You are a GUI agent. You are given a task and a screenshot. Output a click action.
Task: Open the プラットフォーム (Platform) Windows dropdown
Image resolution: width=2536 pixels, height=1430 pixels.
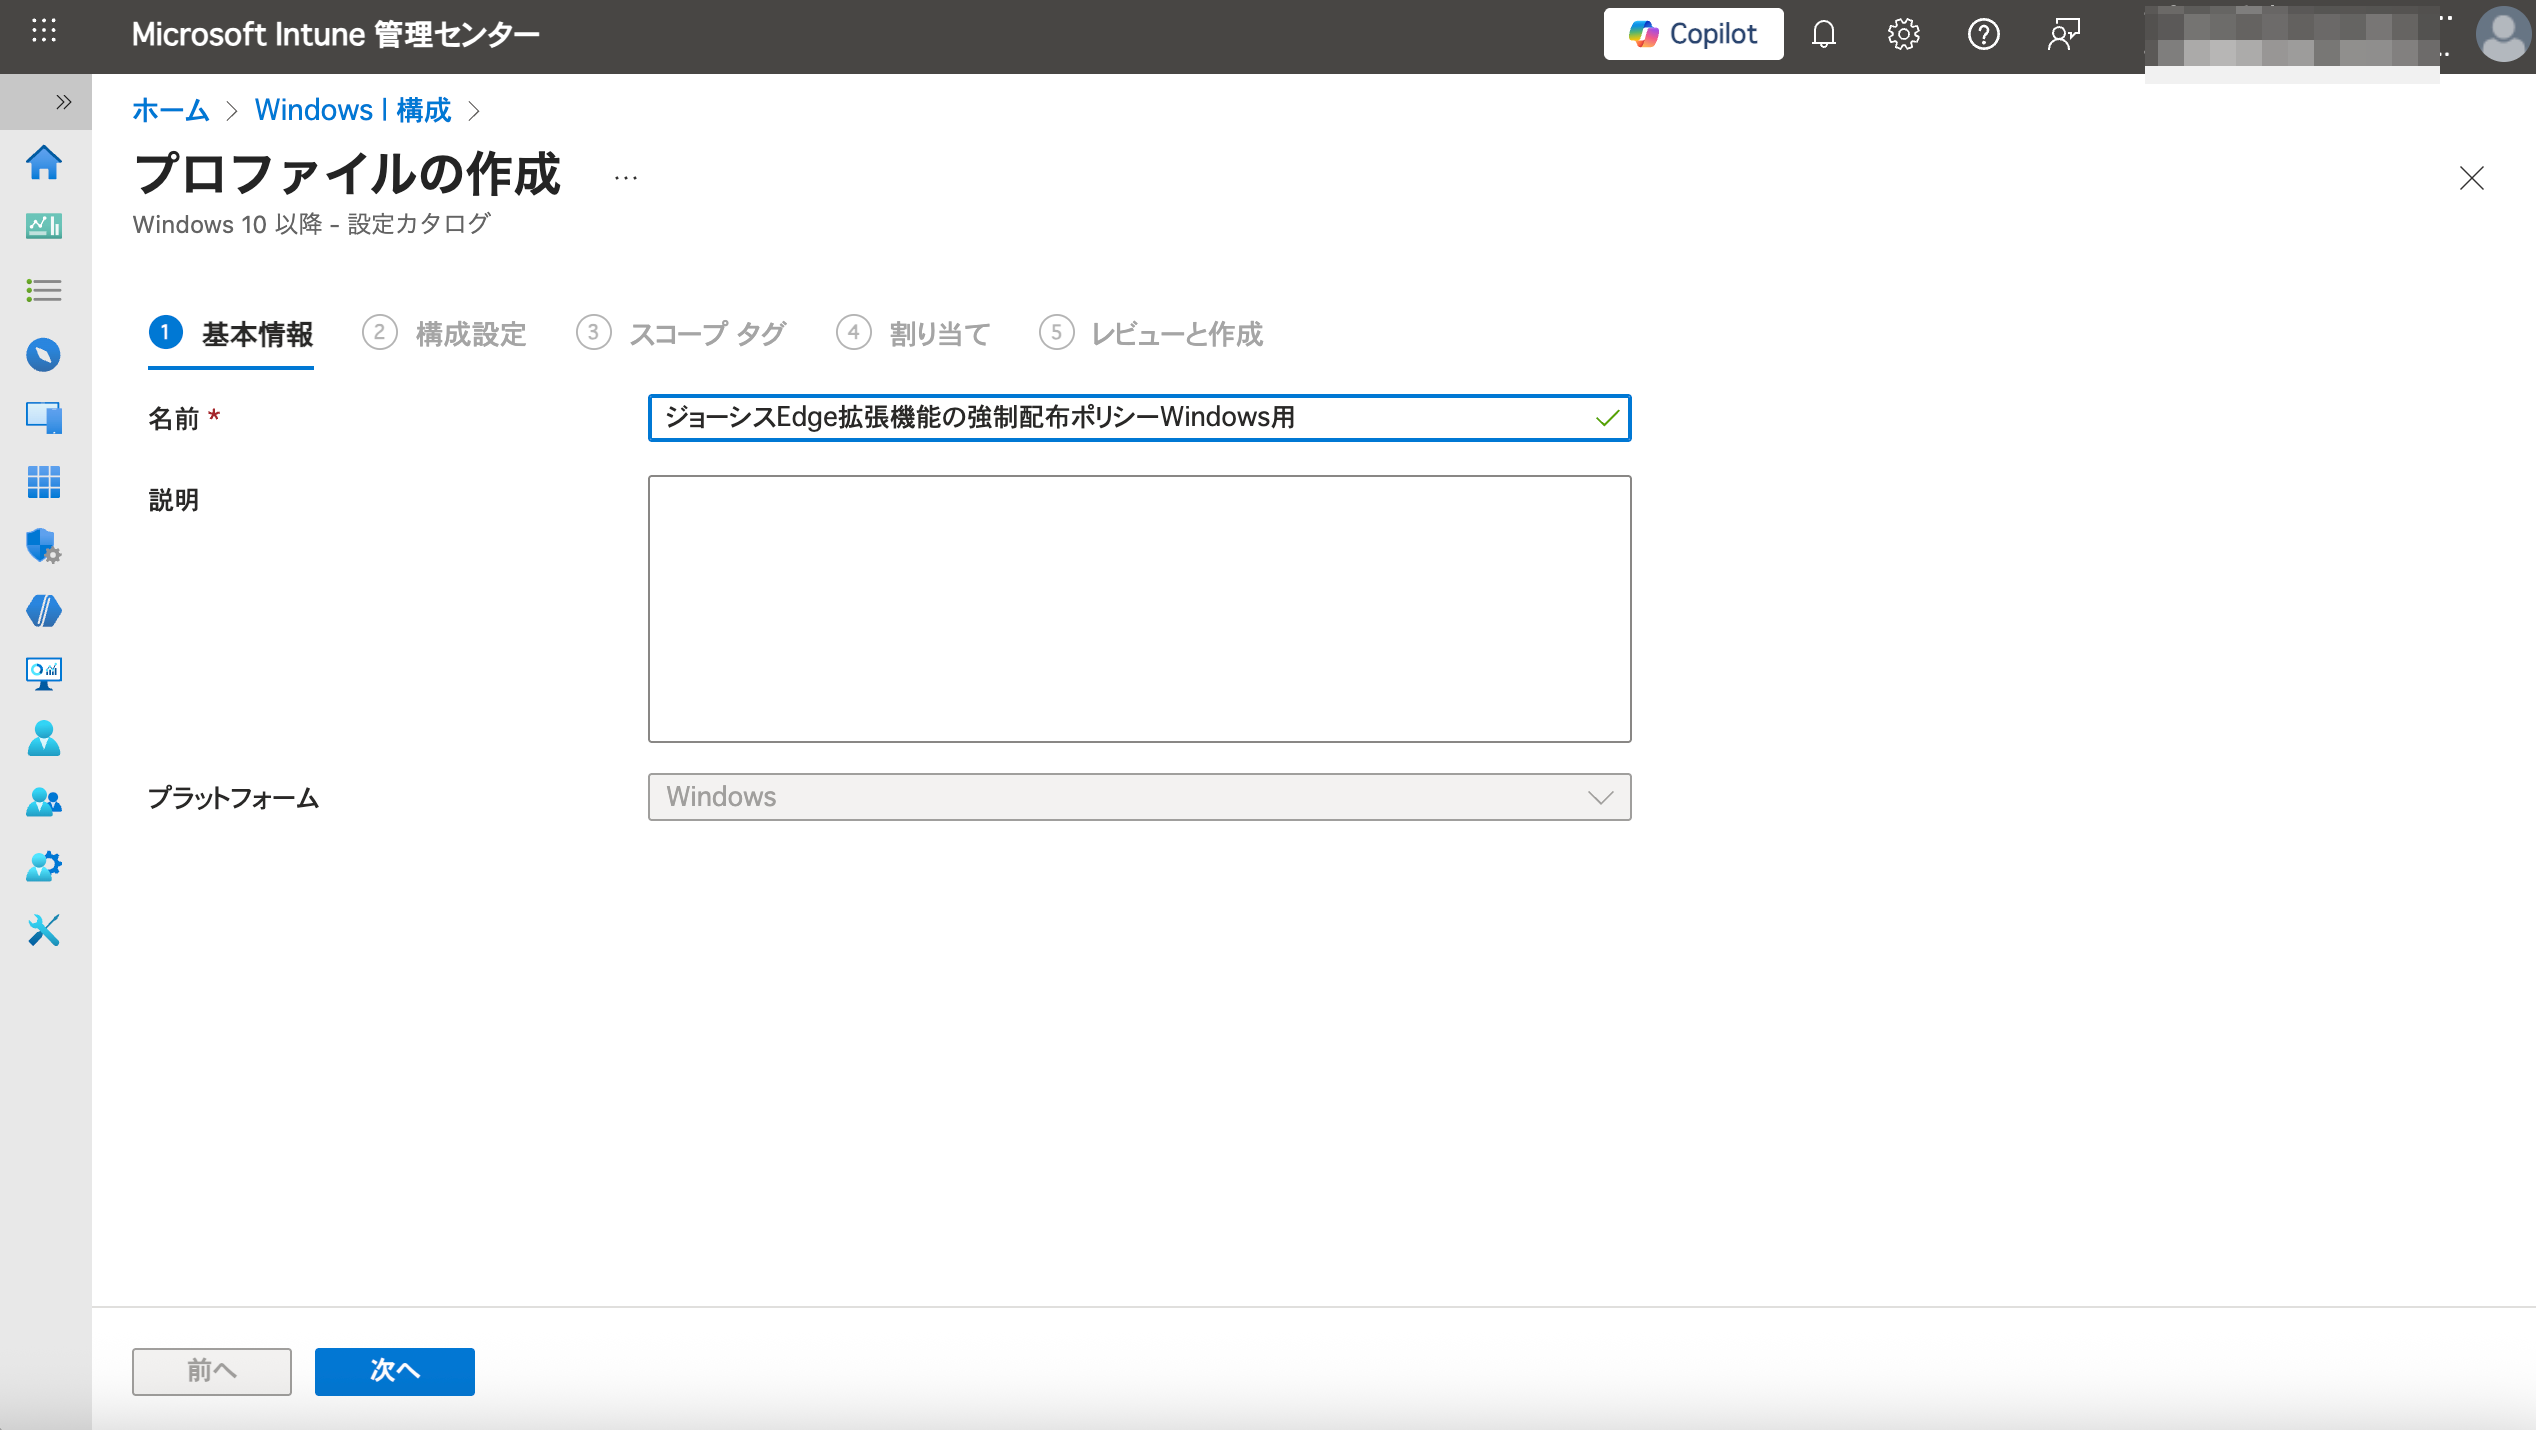coord(1139,797)
